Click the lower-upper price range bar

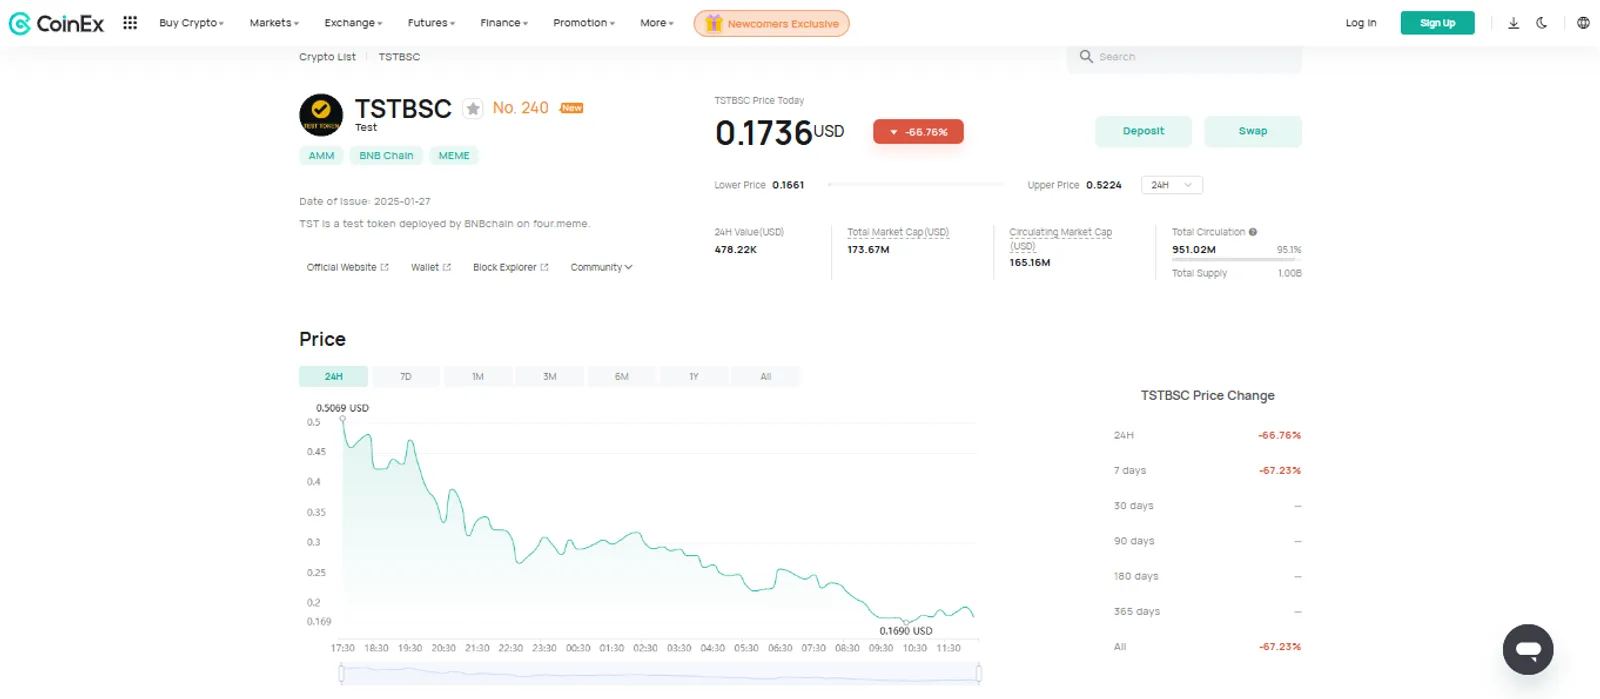(916, 185)
